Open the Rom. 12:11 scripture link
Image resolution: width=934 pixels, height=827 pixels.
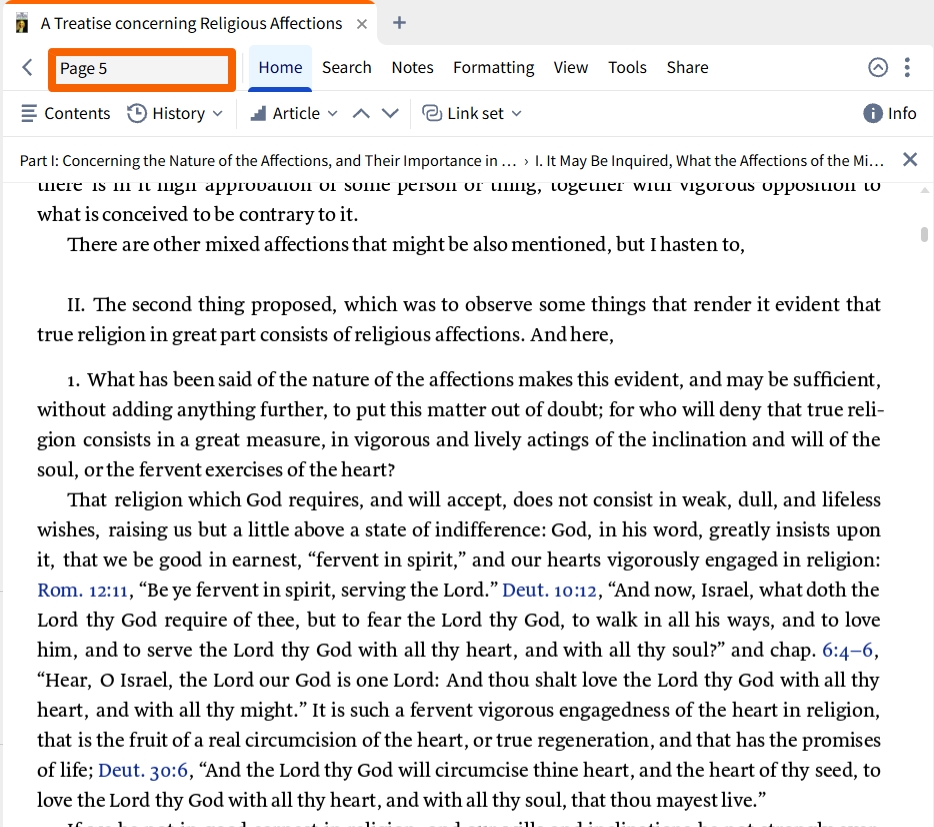[83, 590]
